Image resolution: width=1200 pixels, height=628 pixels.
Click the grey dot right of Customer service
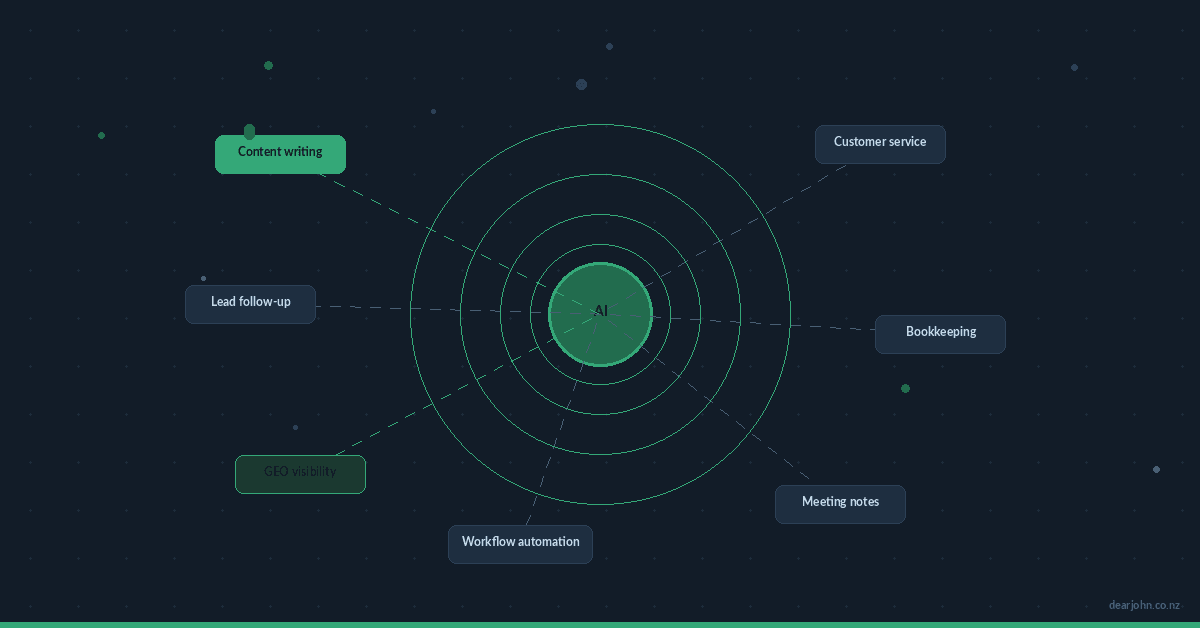1074,67
